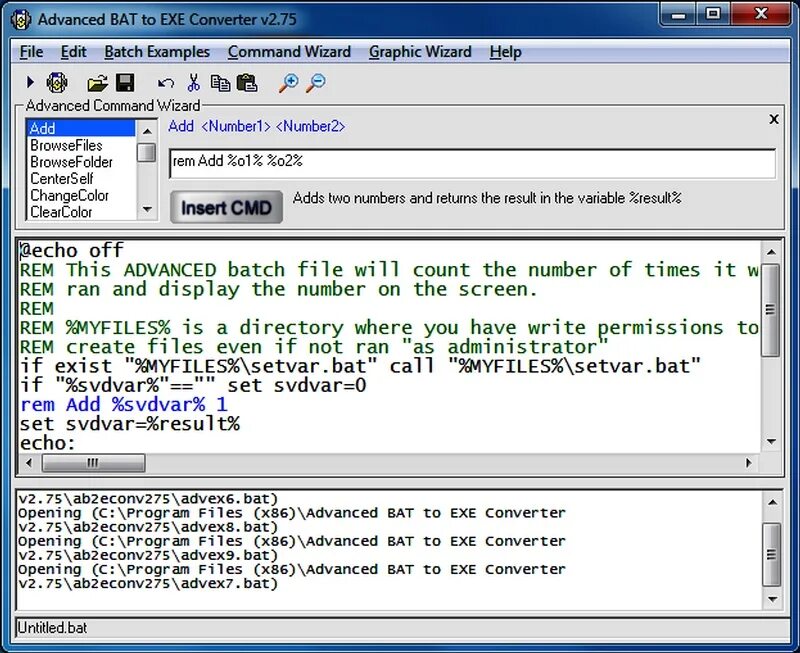This screenshot has height=653, width=800.
Task: Open the Graphic Wizard menu
Action: click(420, 52)
